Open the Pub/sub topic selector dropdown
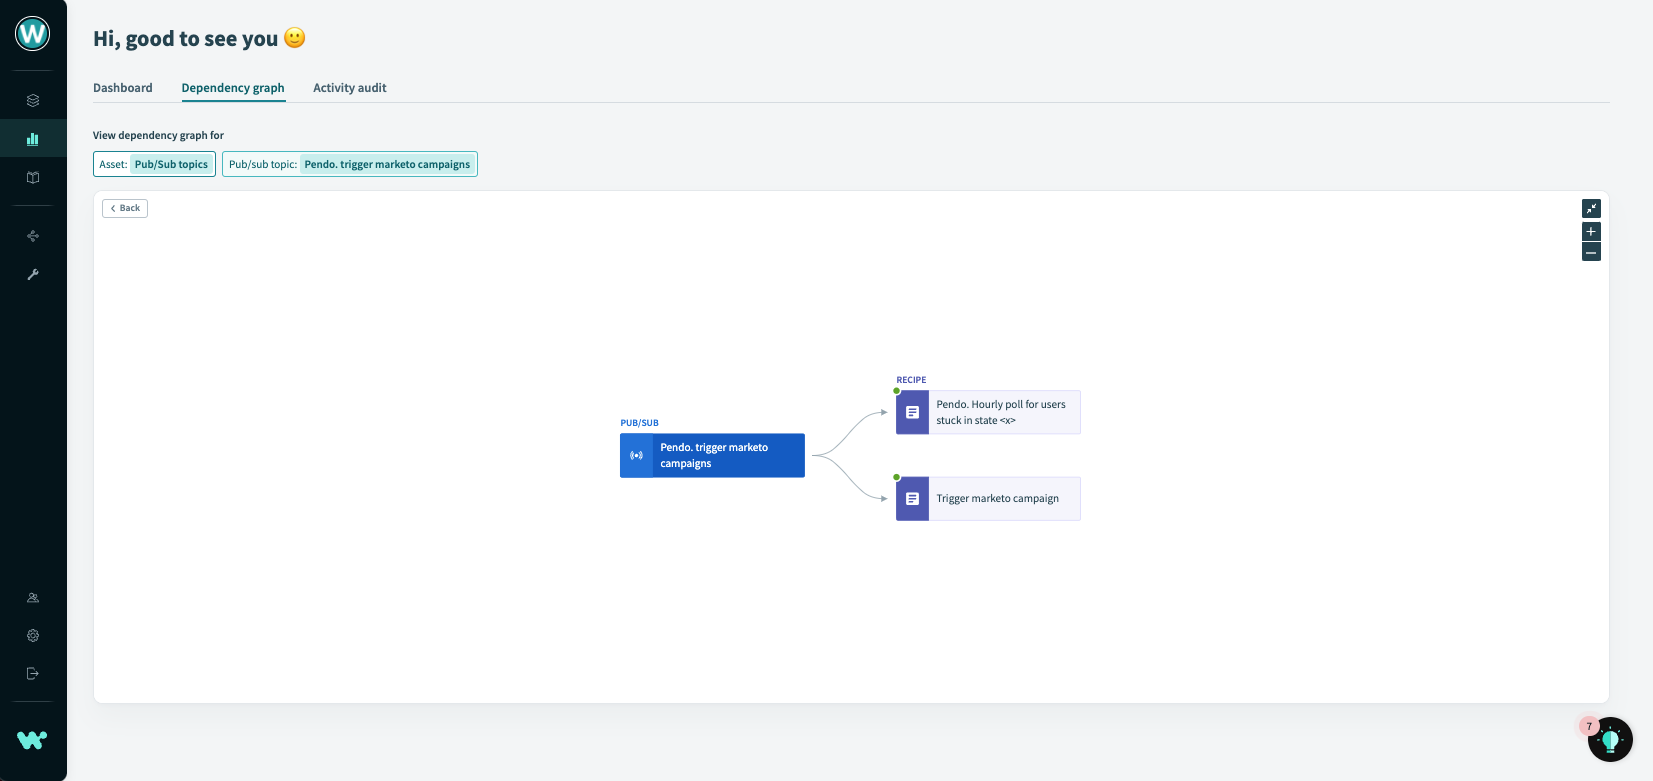1653x781 pixels. pos(350,164)
